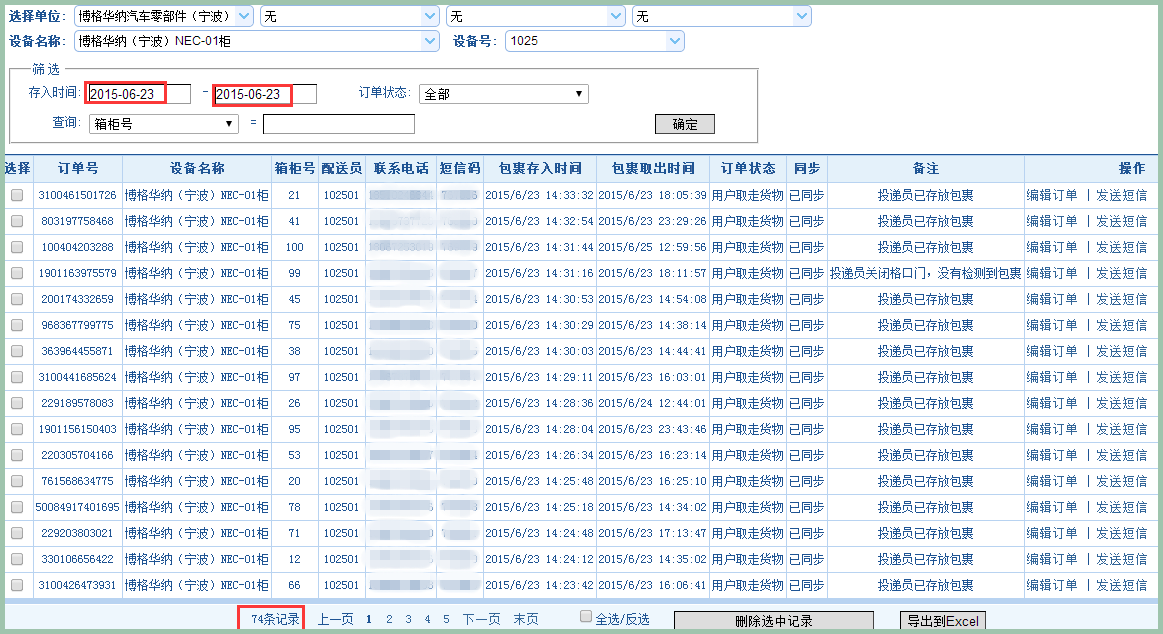Open the 选择单位 company dropdown
This screenshot has height=634, width=1163.
tap(164, 16)
